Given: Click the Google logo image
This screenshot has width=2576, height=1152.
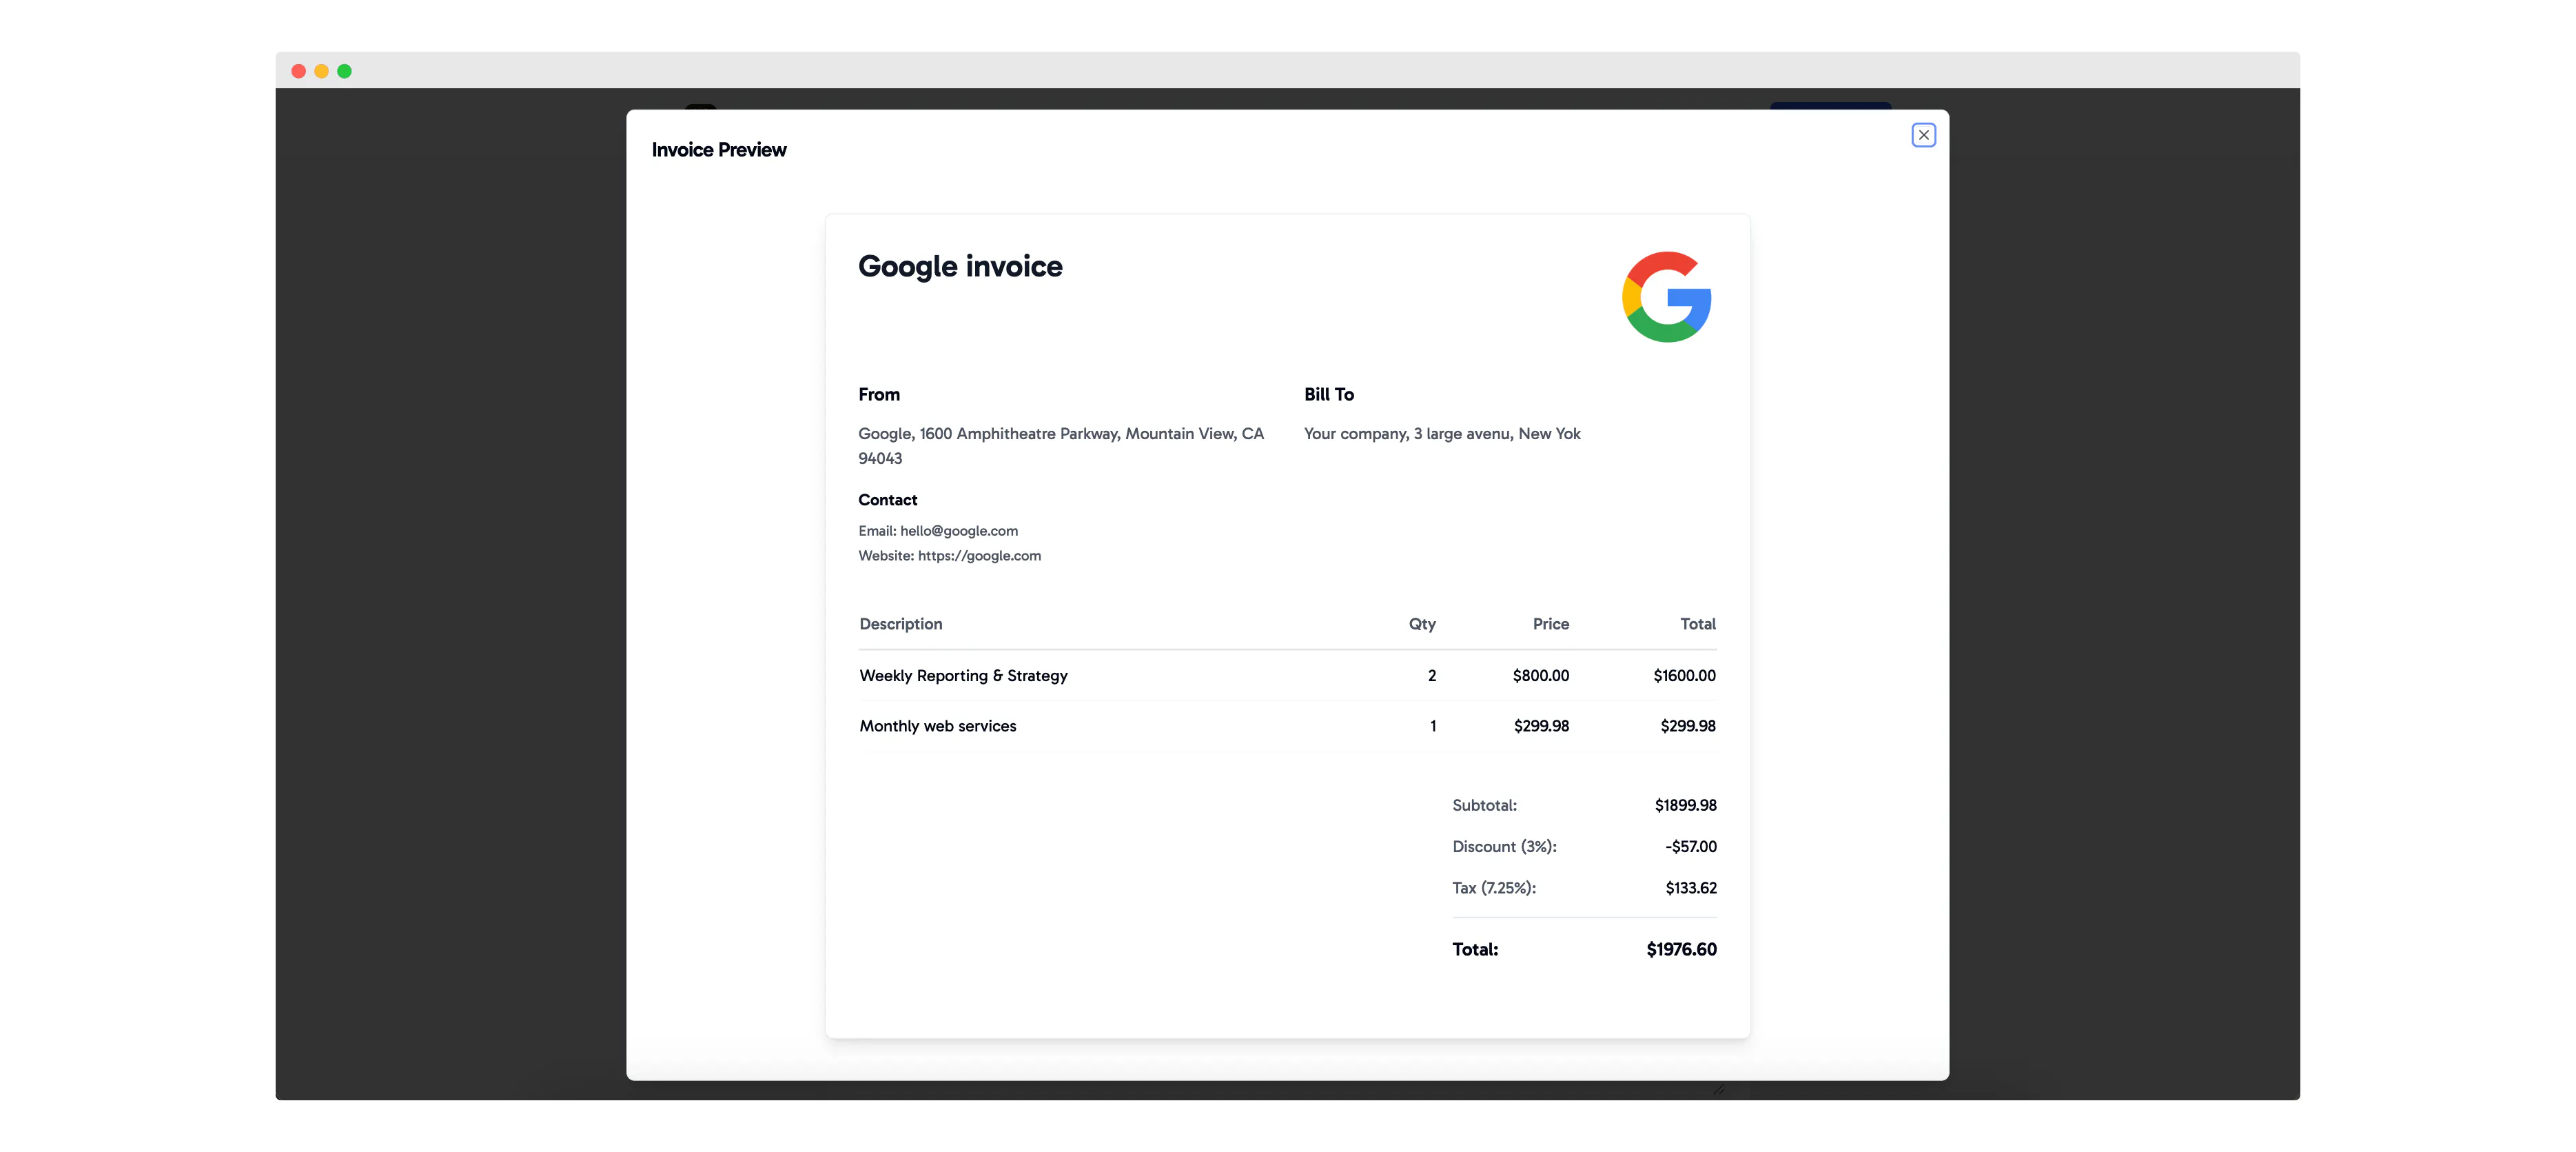Looking at the screenshot, I should 1666,297.
